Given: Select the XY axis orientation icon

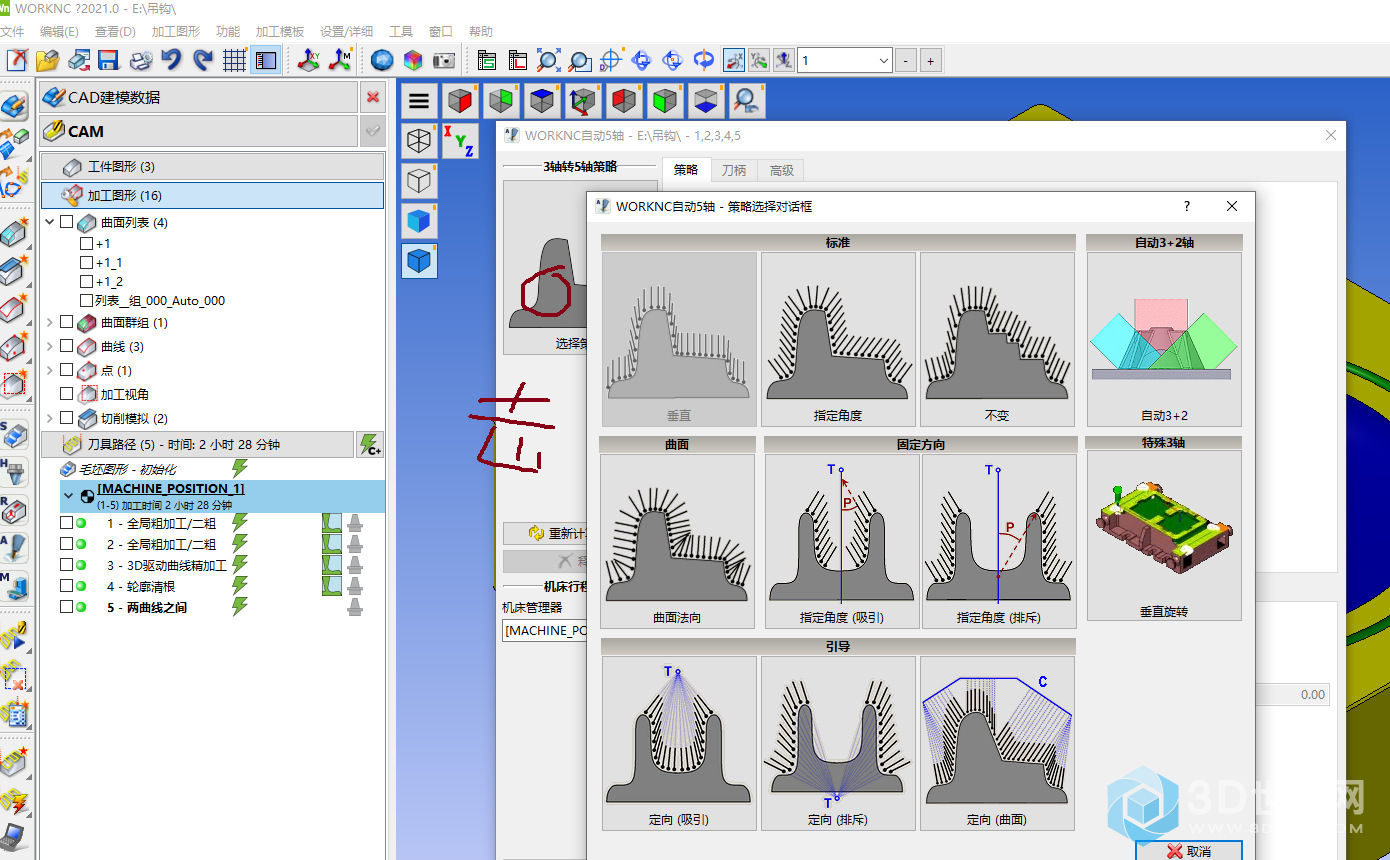Looking at the screenshot, I should tap(309, 60).
